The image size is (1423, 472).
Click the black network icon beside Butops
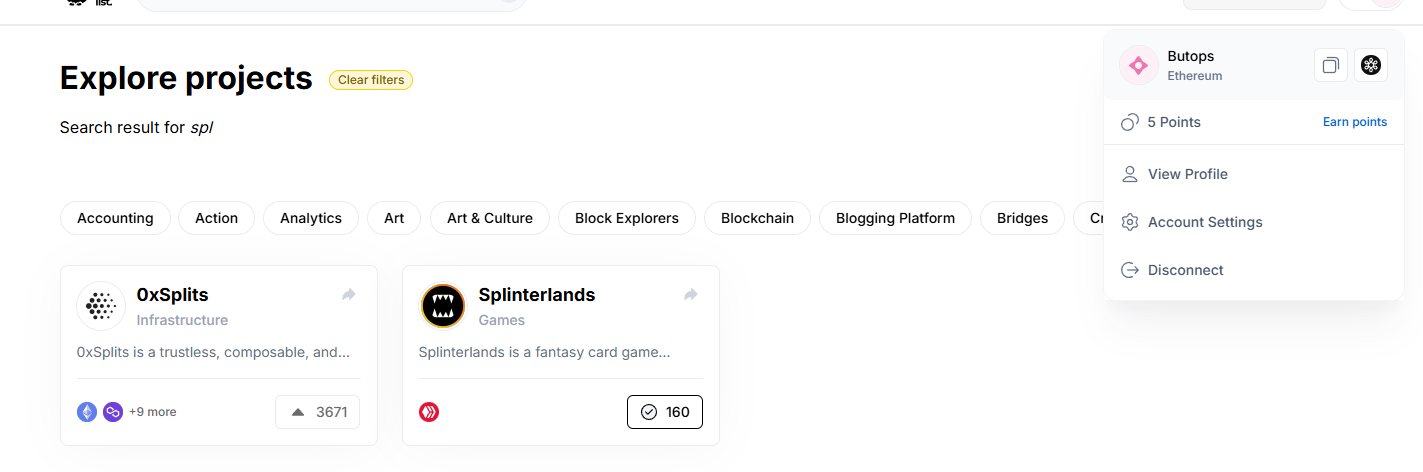pyautogui.click(x=1371, y=66)
